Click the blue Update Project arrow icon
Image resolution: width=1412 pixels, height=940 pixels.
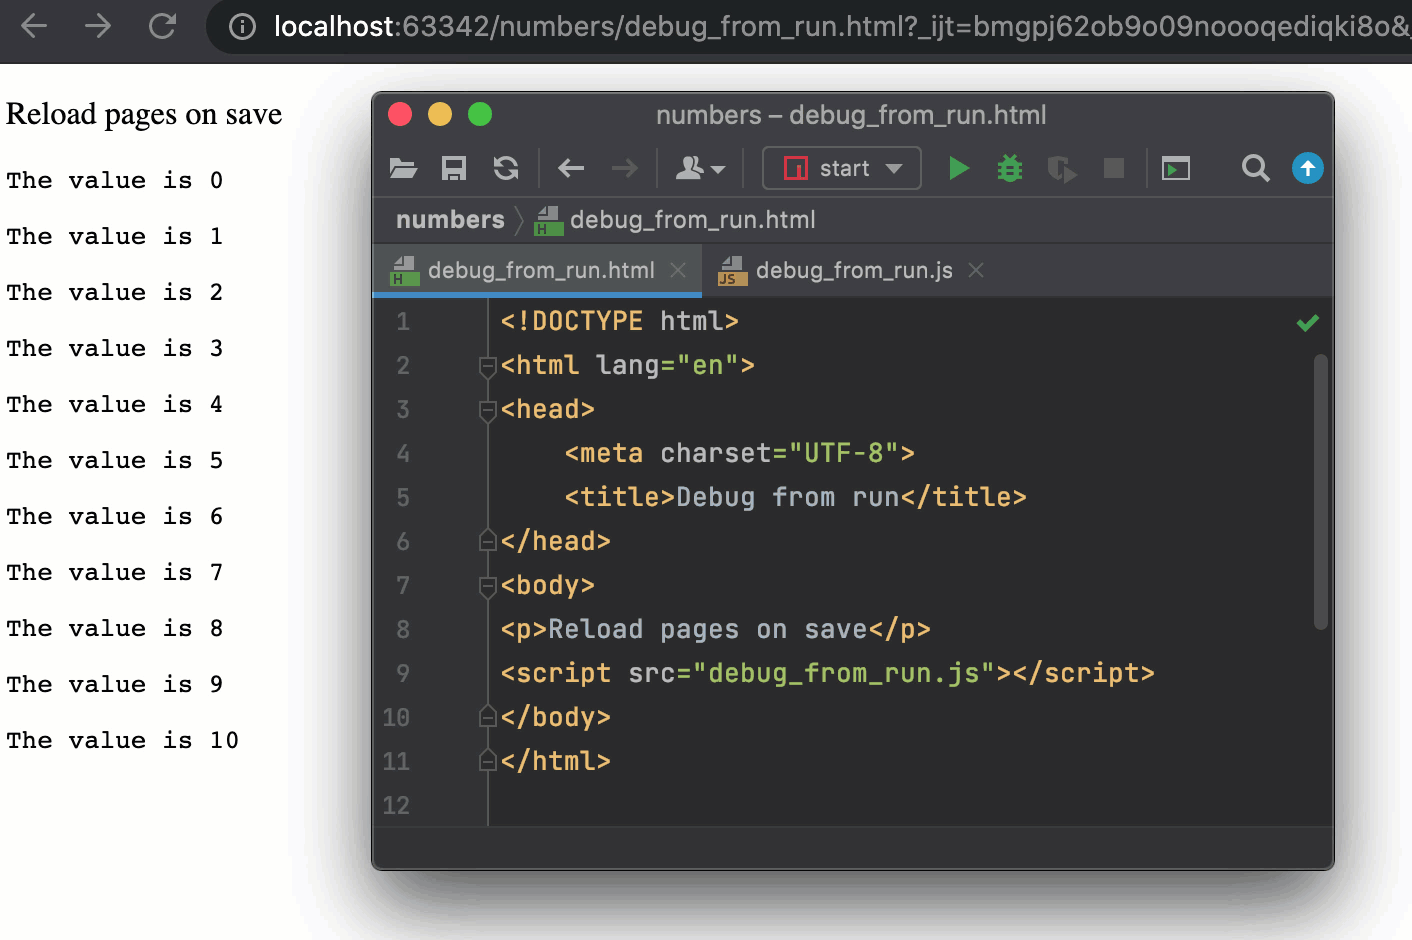[x=1307, y=168]
